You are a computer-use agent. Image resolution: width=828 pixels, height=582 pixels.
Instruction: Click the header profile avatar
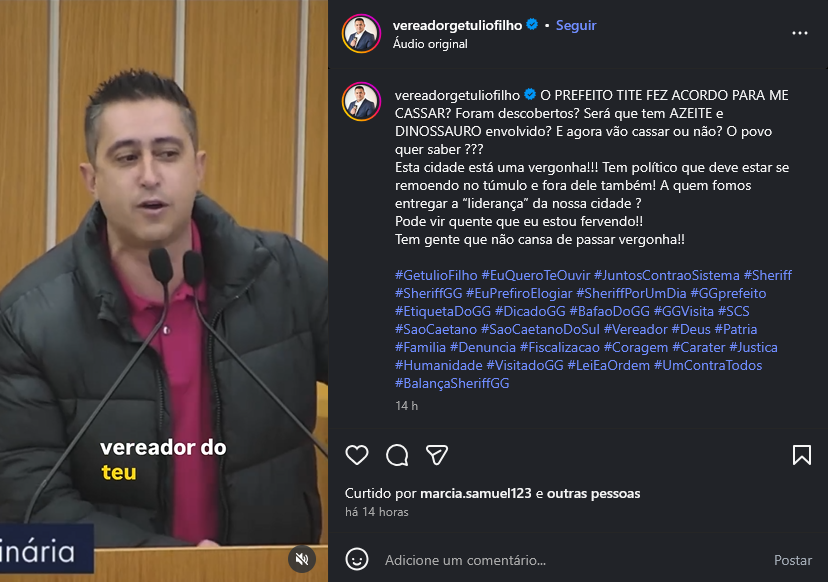click(x=362, y=34)
